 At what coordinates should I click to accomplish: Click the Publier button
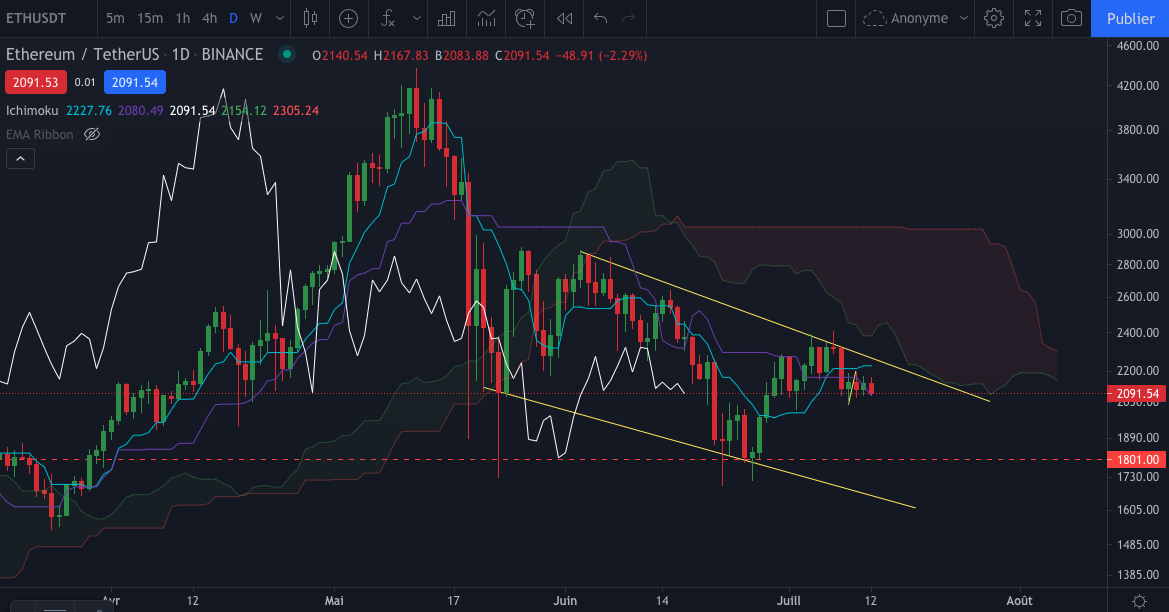[1131, 18]
